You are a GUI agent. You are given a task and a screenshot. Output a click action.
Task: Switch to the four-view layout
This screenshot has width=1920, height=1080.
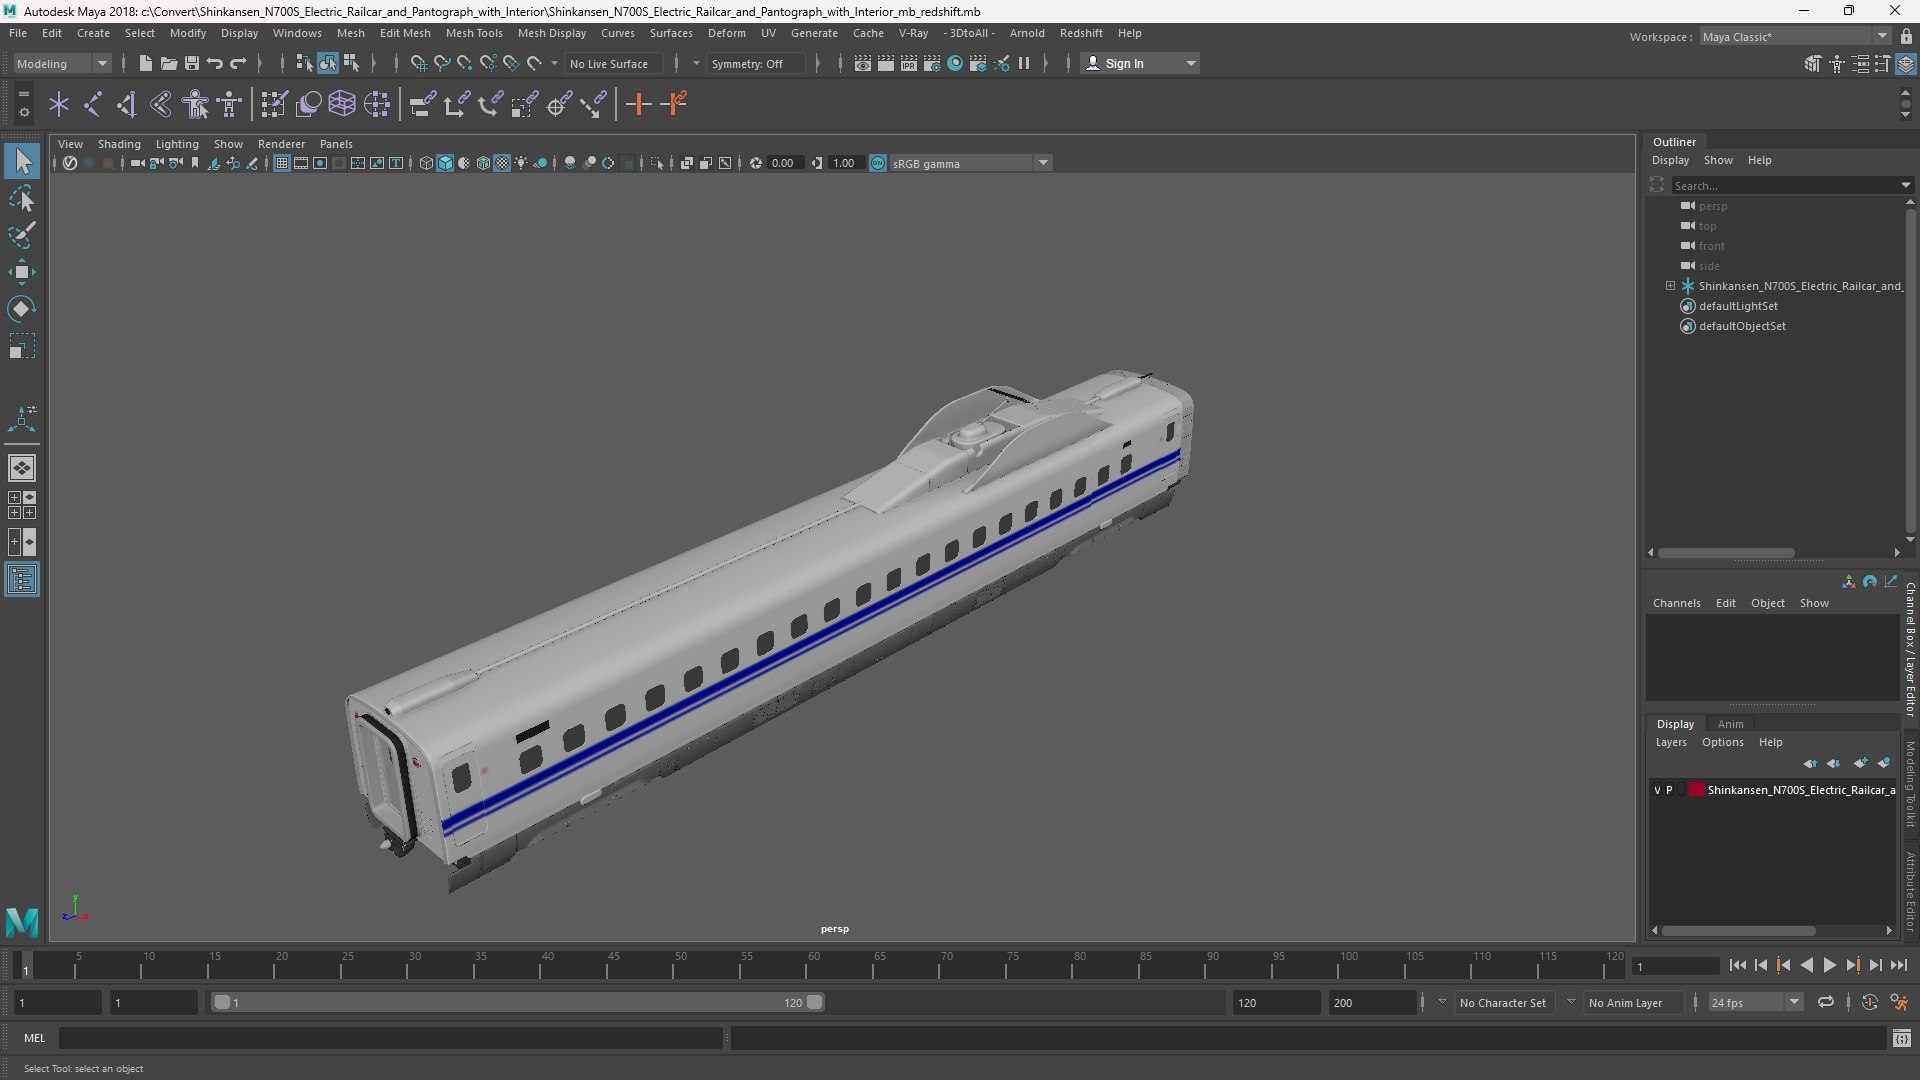(x=22, y=504)
